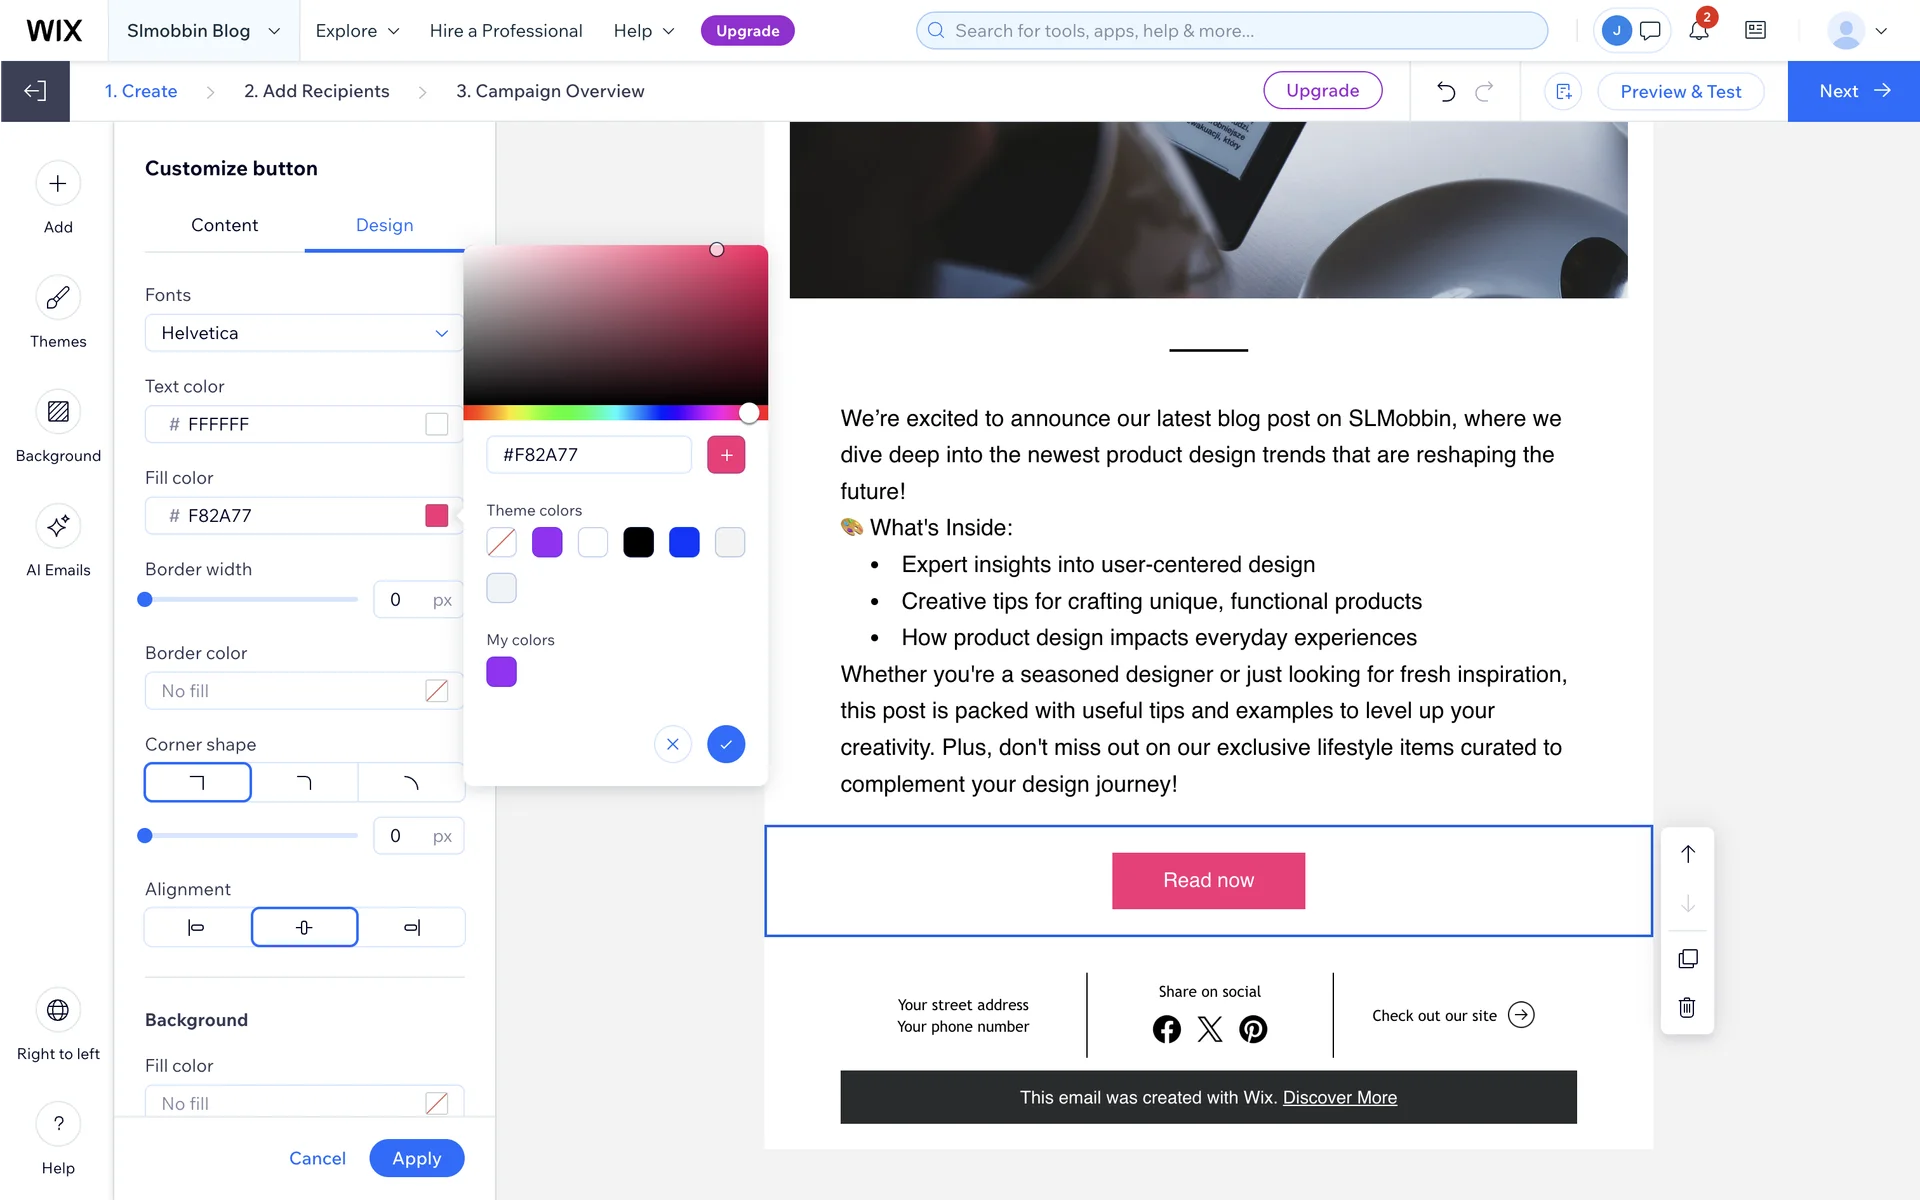Open the Helvetica font dropdown
This screenshot has width=1920, height=1200.
(x=304, y=333)
